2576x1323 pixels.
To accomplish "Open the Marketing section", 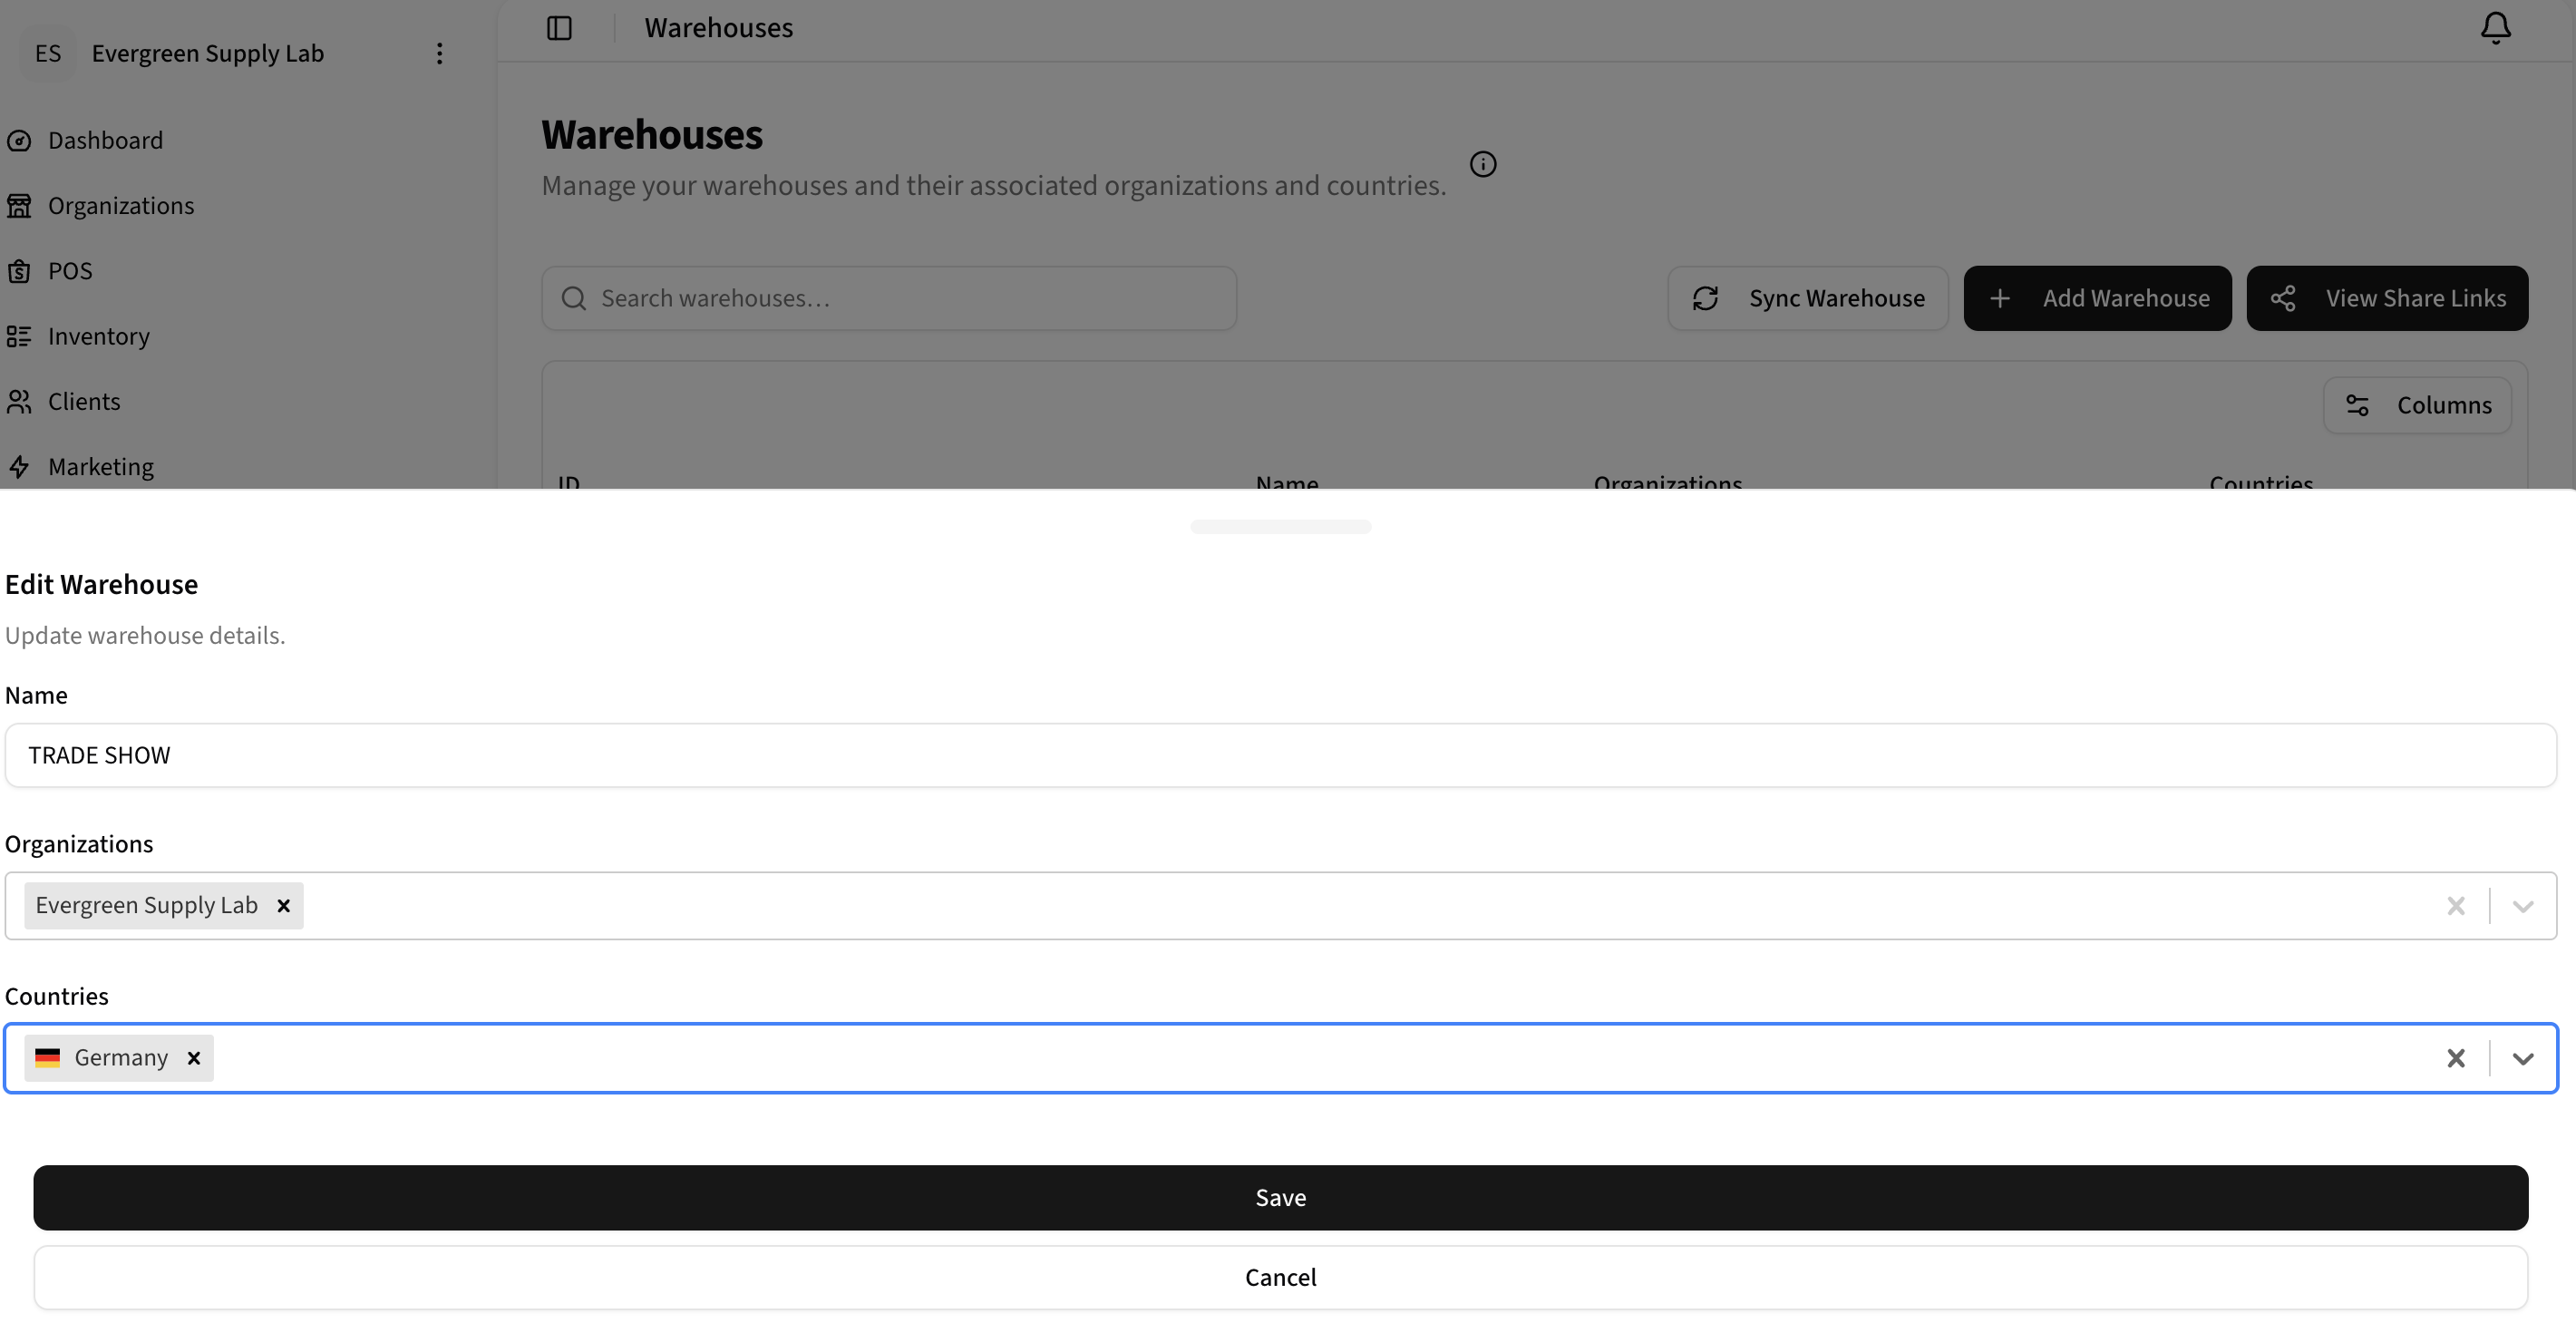I will coord(100,466).
